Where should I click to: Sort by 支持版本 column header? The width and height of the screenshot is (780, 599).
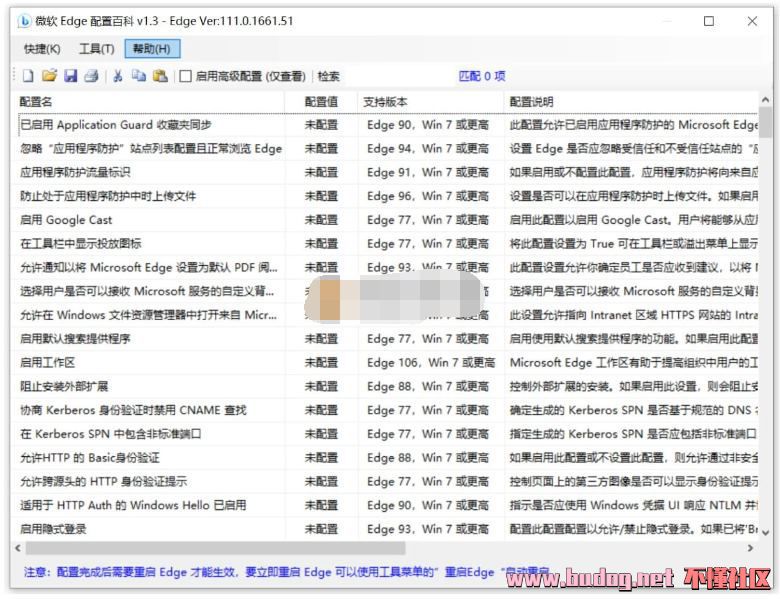tap(431, 102)
